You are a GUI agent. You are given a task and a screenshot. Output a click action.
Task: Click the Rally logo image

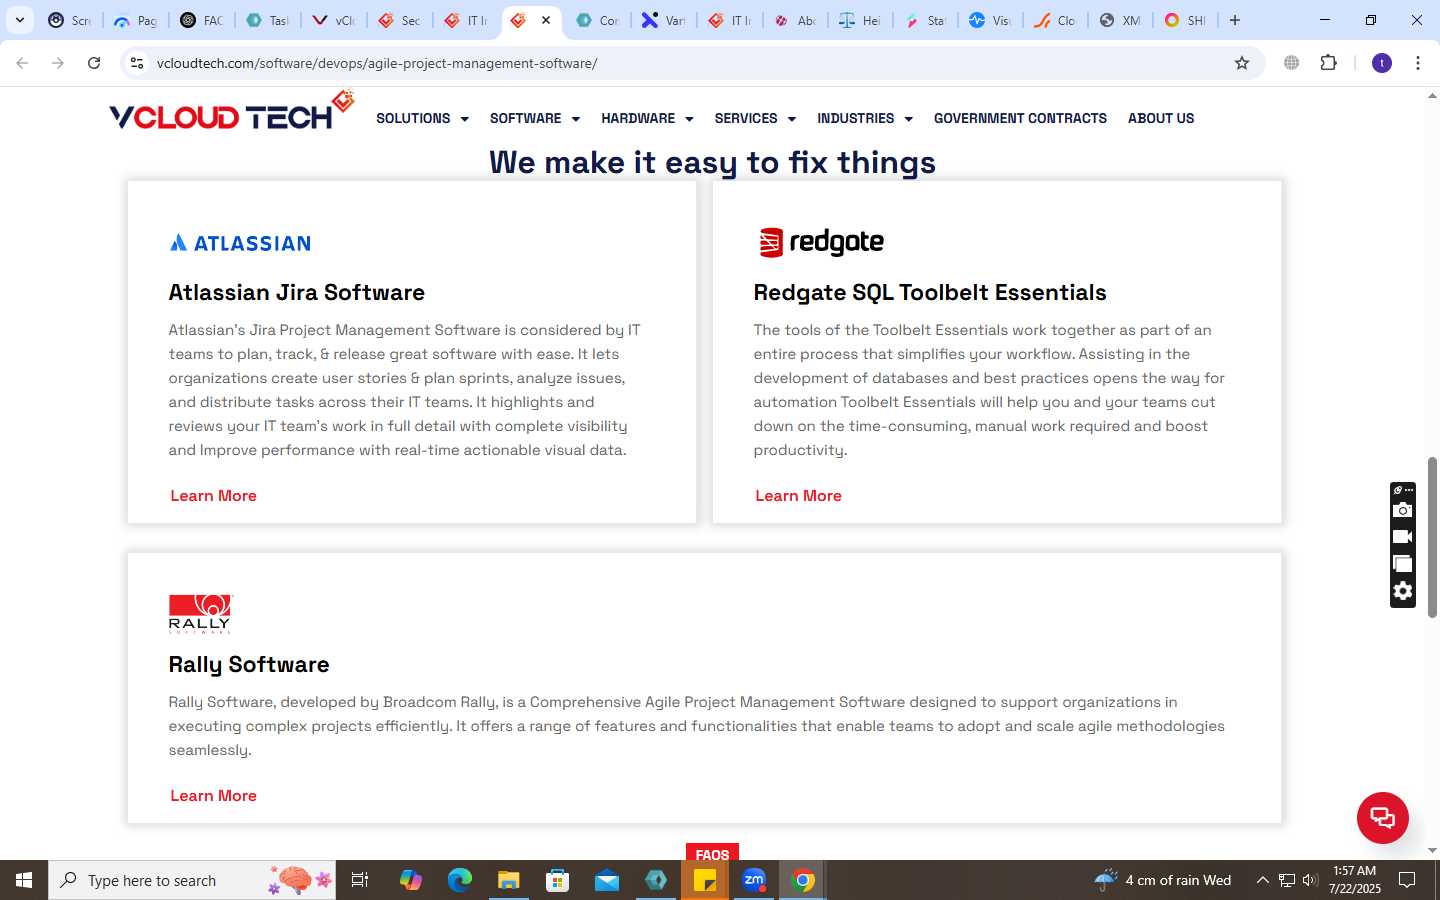click(200, 614)
